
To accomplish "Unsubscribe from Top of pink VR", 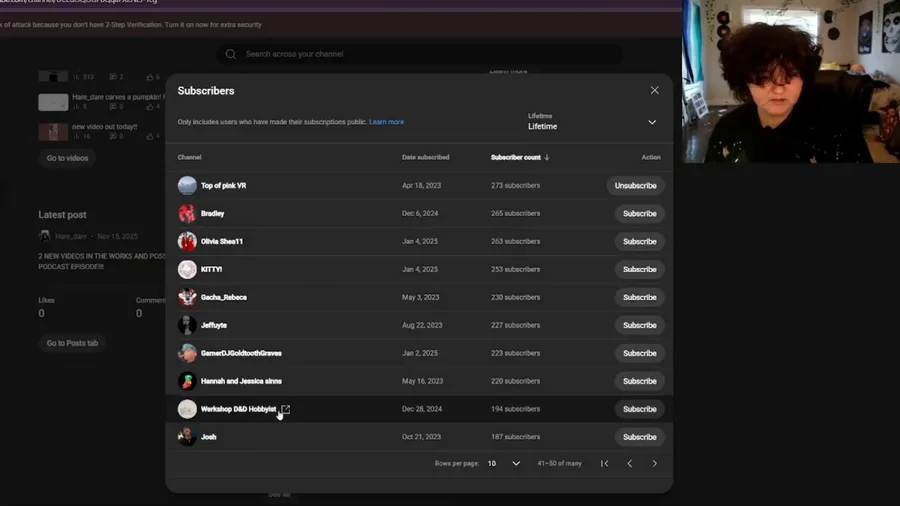I will pyautogui.click(x=635, y=186).
